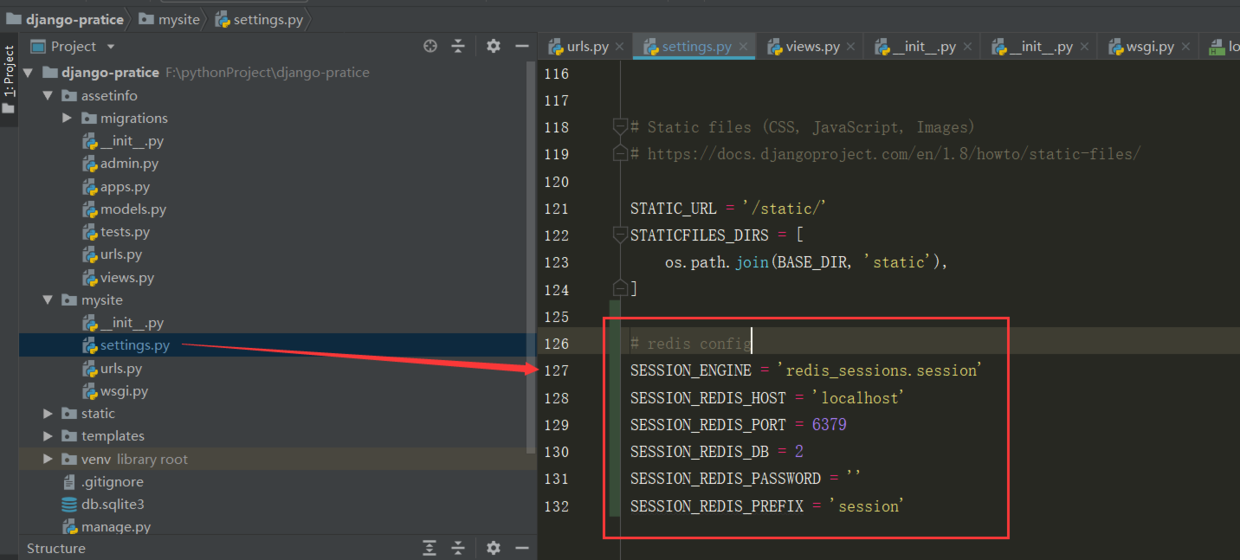Open the 1: Project tool window sidebar button

click(9, 80)
